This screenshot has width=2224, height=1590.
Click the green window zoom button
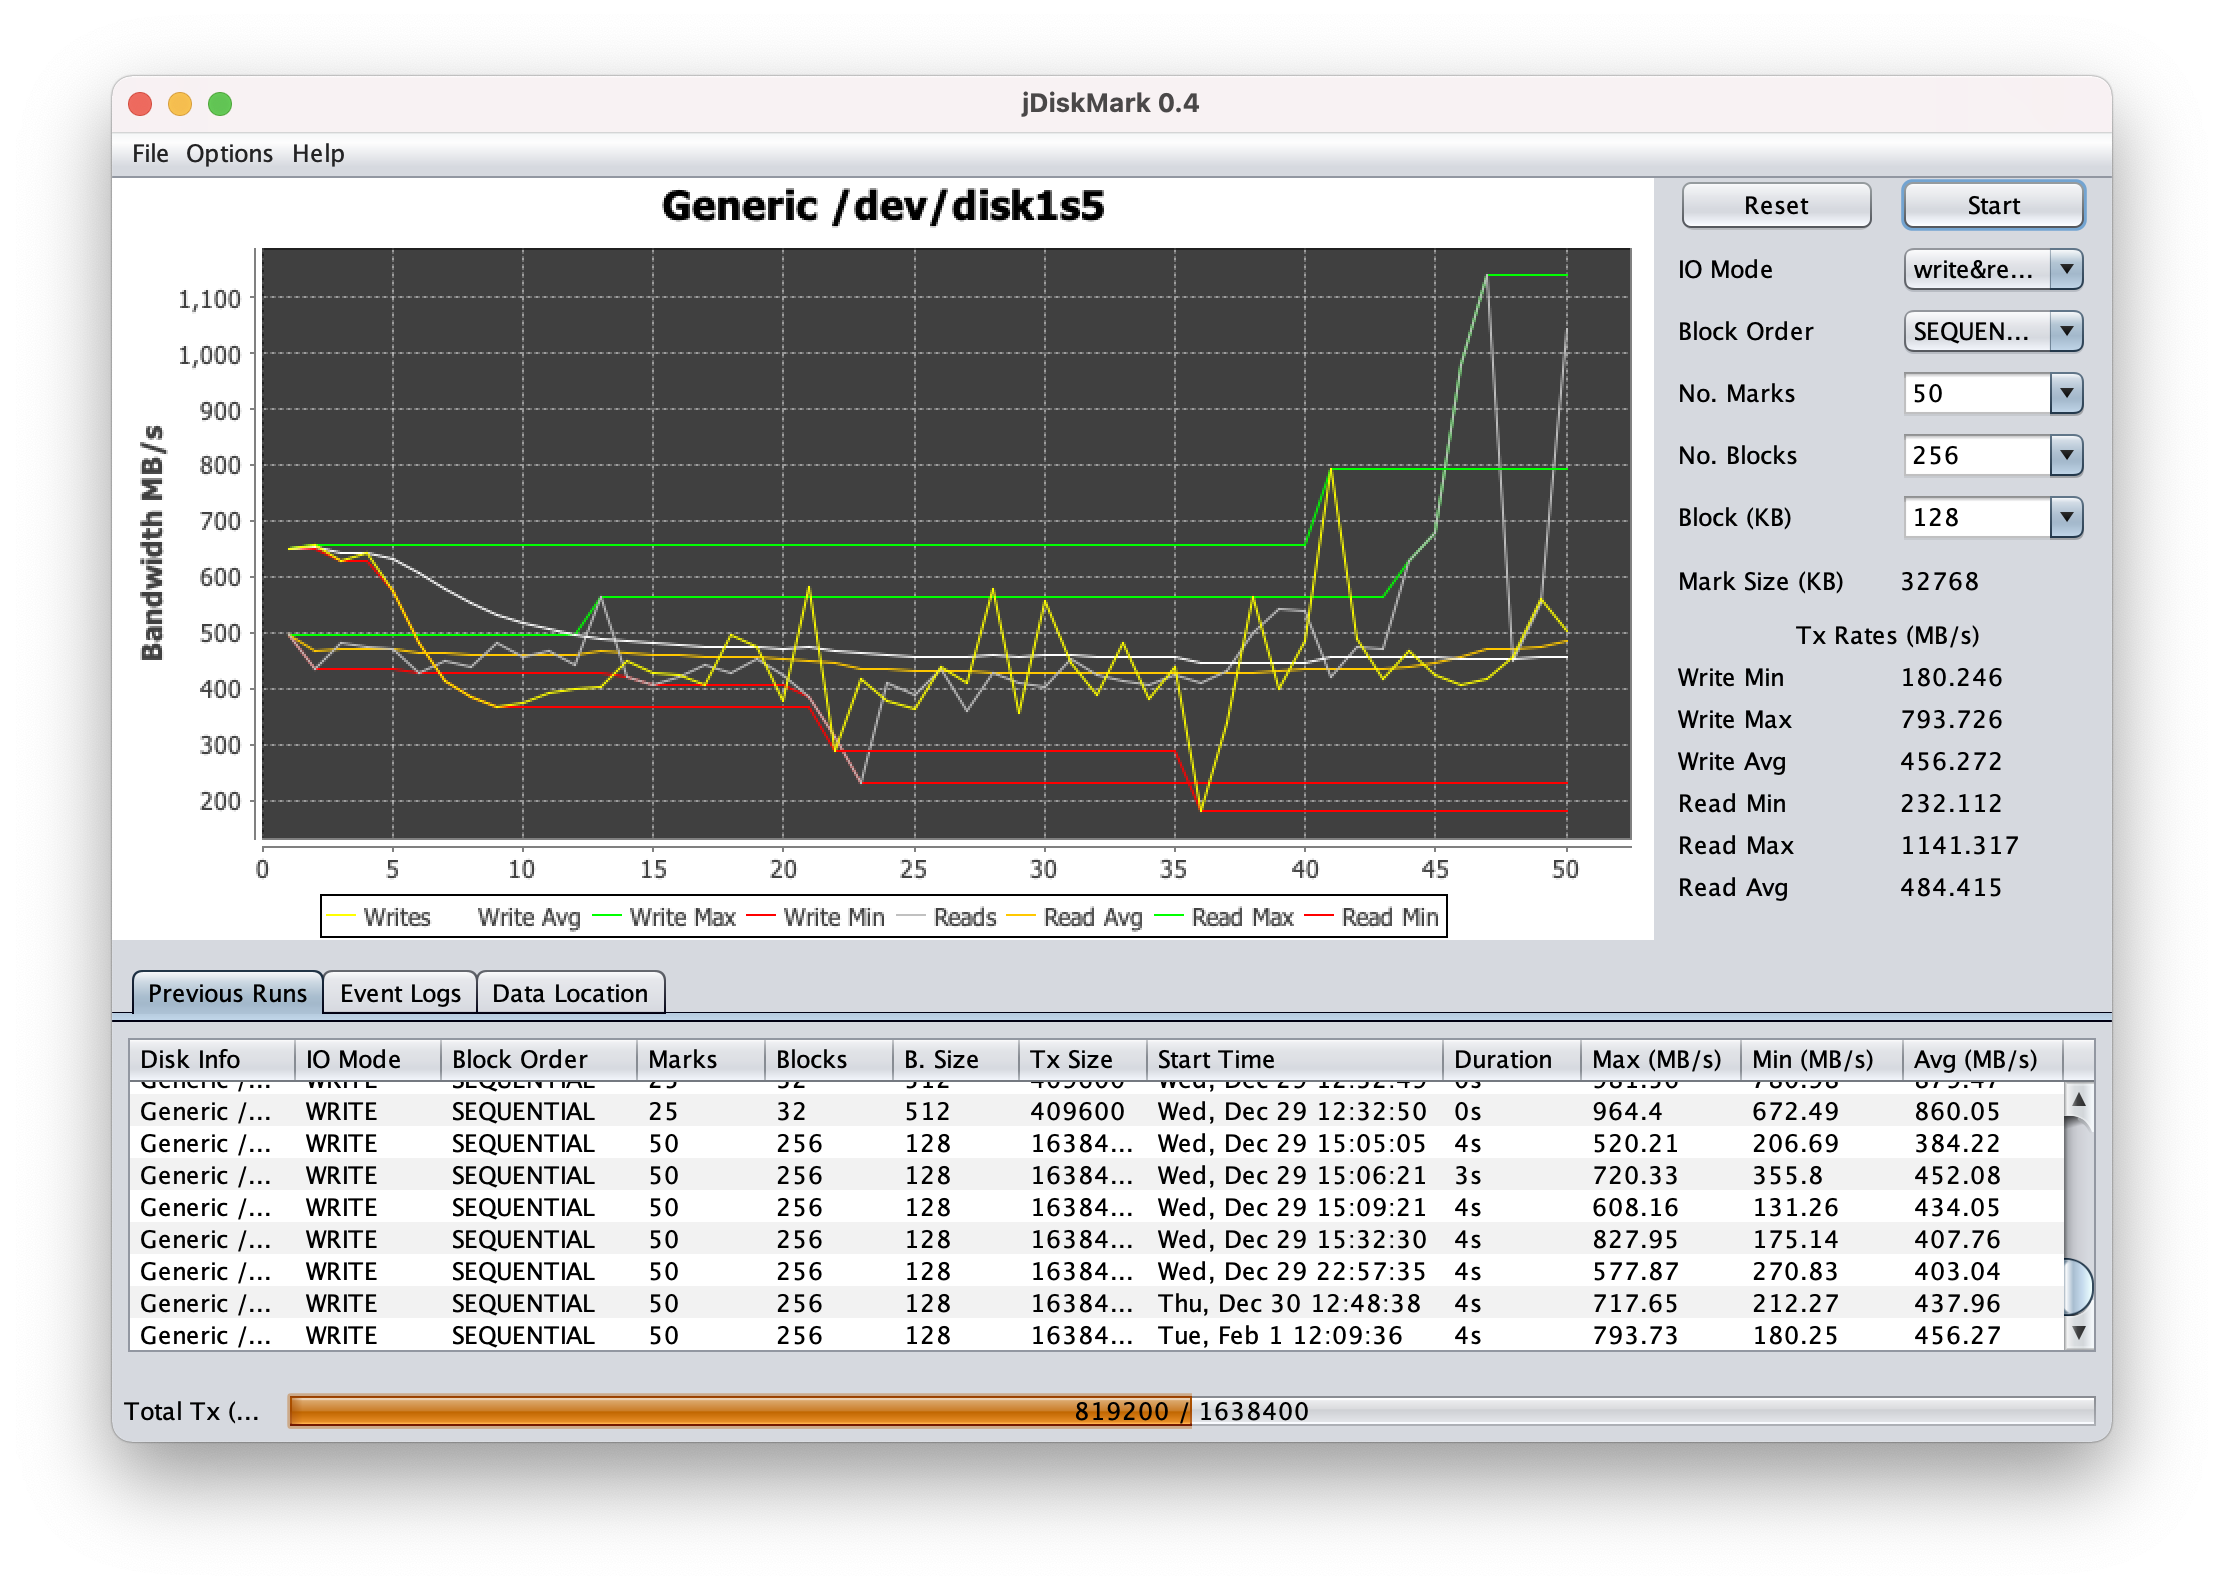220,103
